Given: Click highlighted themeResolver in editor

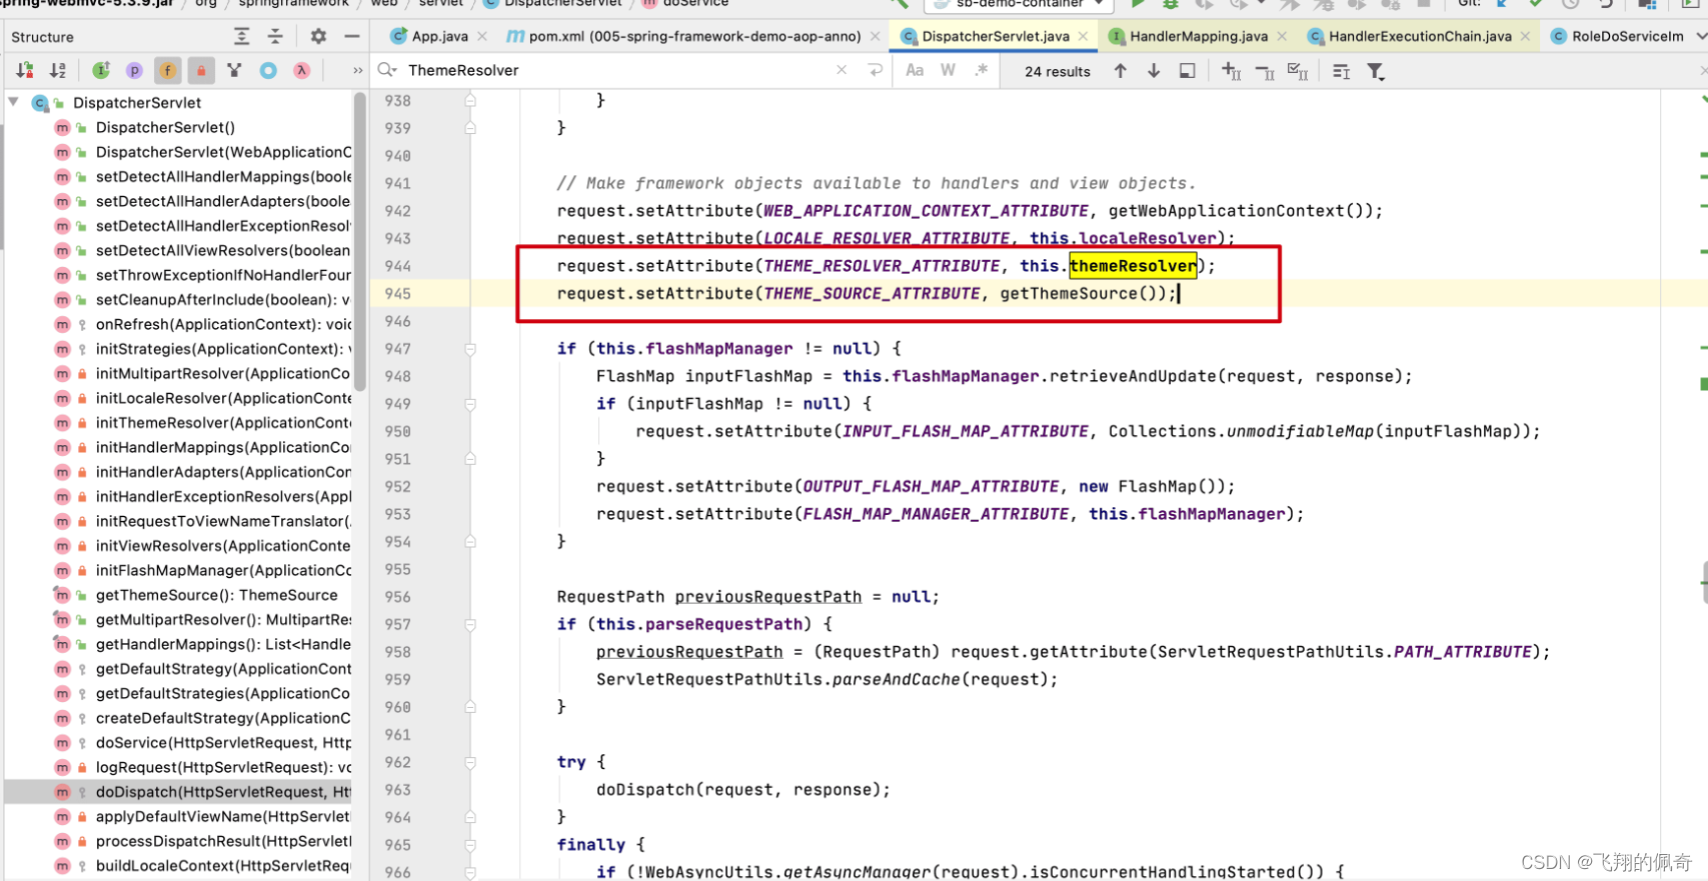Looking at the screenshot, I should 1133,266.
